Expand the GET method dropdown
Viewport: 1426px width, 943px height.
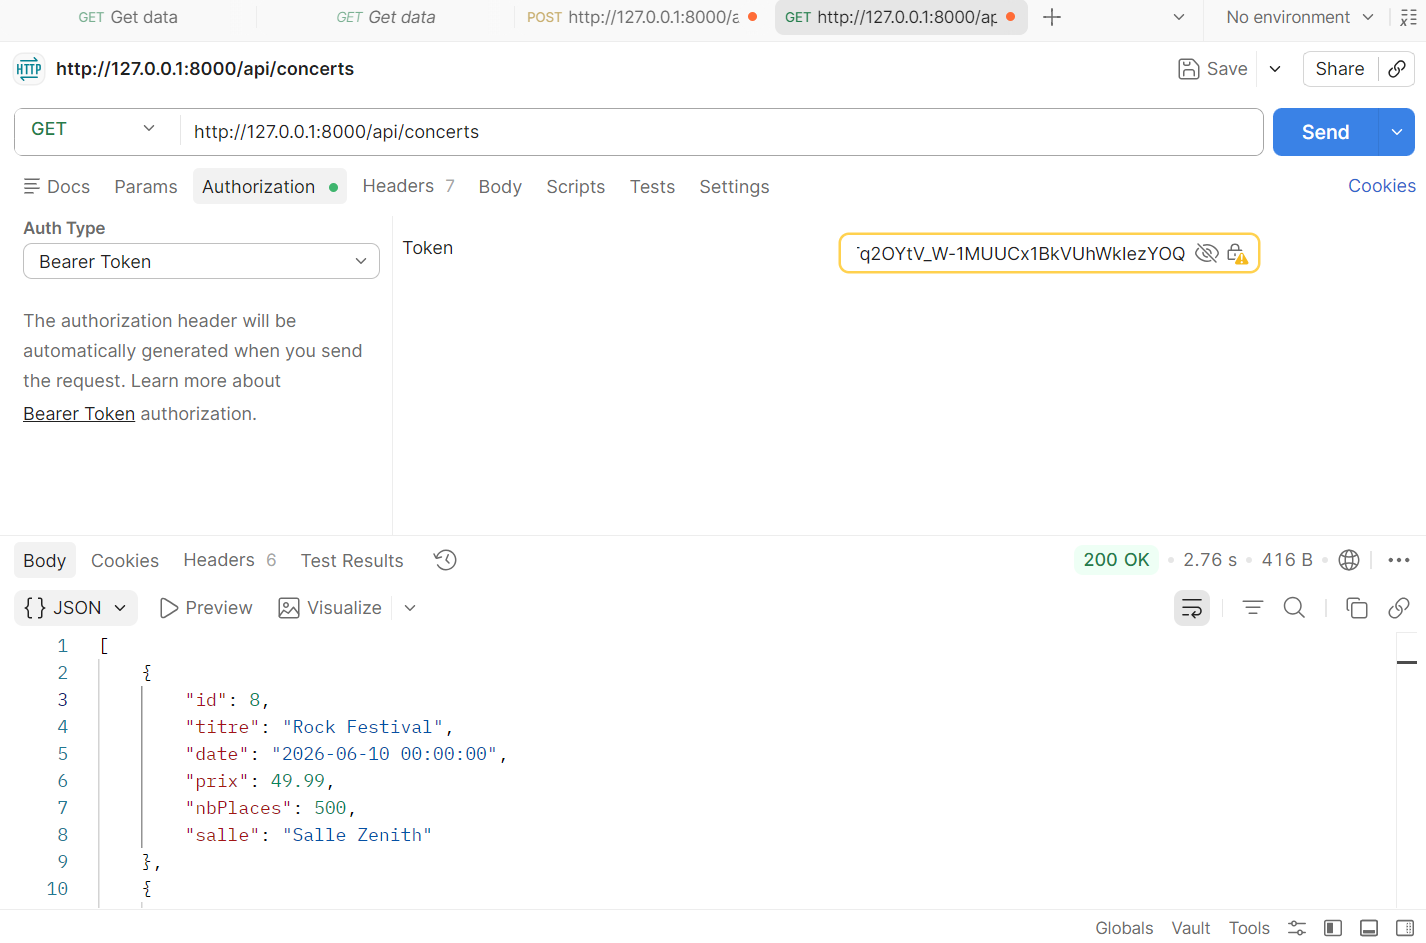tap(95, 130)
